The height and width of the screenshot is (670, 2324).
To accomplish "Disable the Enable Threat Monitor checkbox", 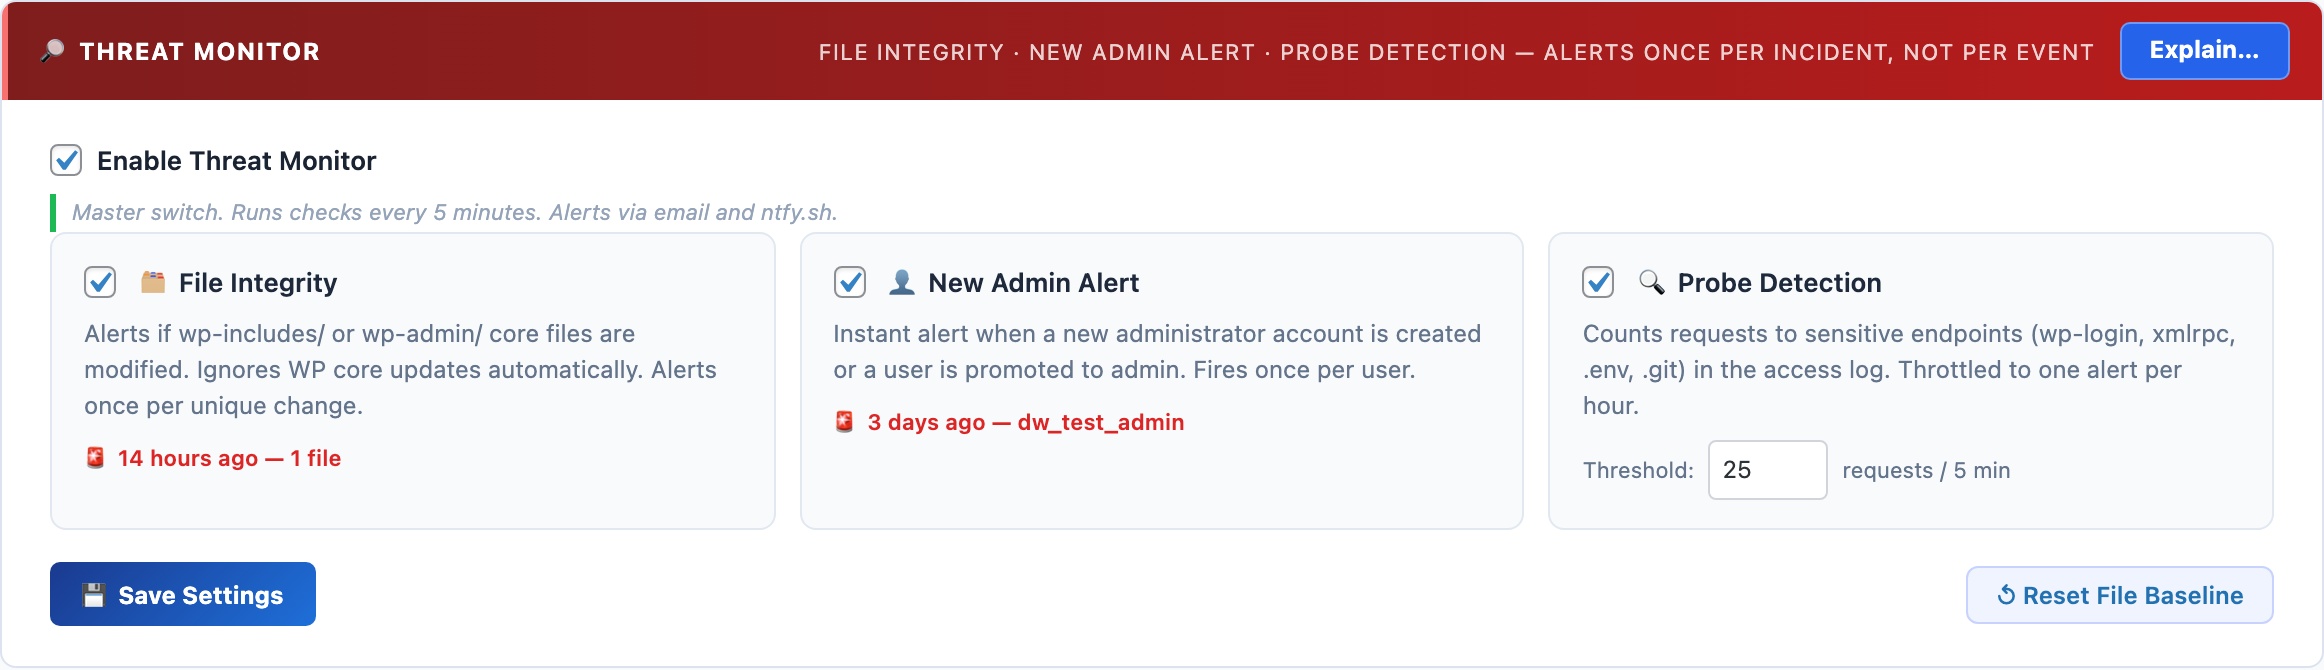I will coord(66,160).
